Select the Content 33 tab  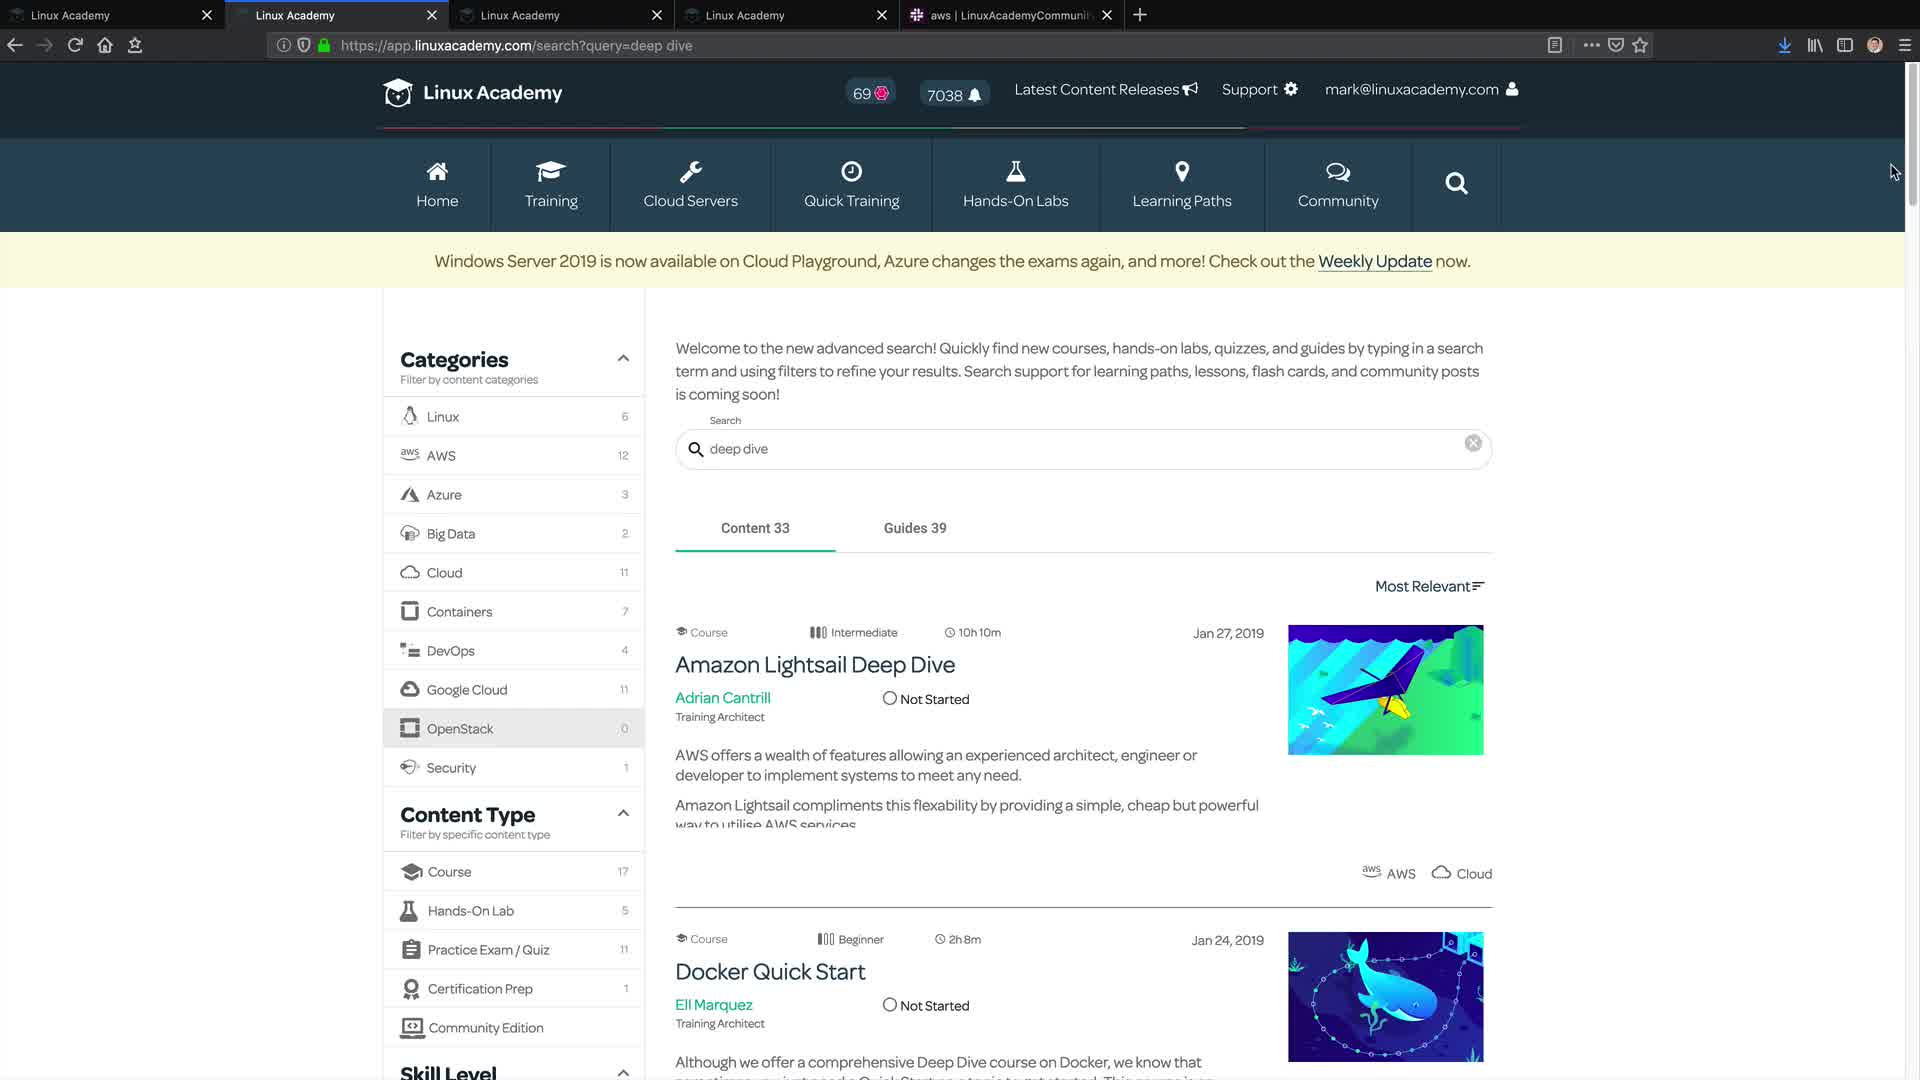(x=755, y=528)
